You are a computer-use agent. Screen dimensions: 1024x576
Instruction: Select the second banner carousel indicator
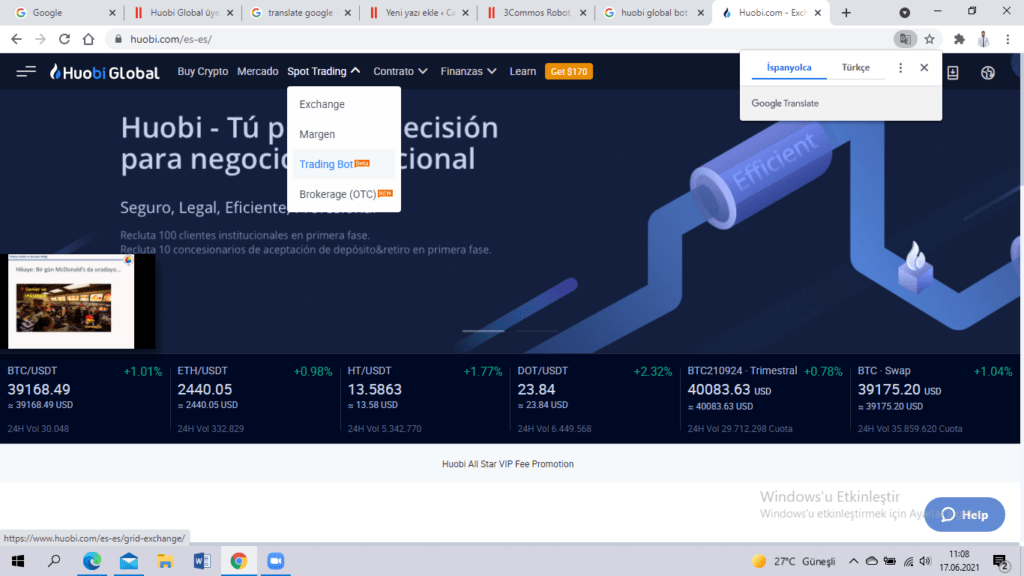pyautogui.click(x=537, y=331)
